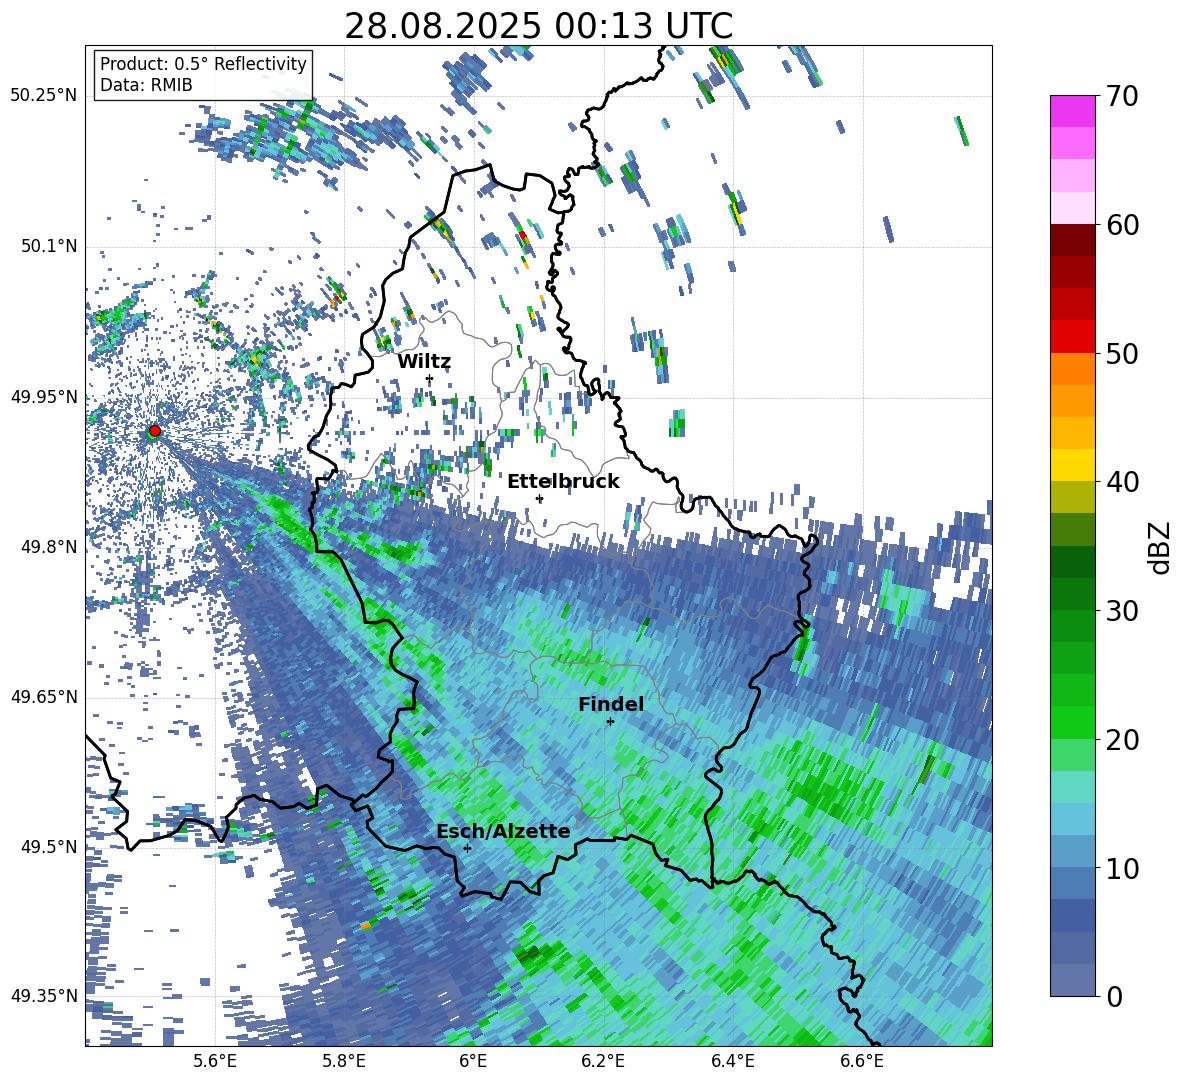Click the cross marker below Findel
The image size is (1184, 1081).
[610, 722]
